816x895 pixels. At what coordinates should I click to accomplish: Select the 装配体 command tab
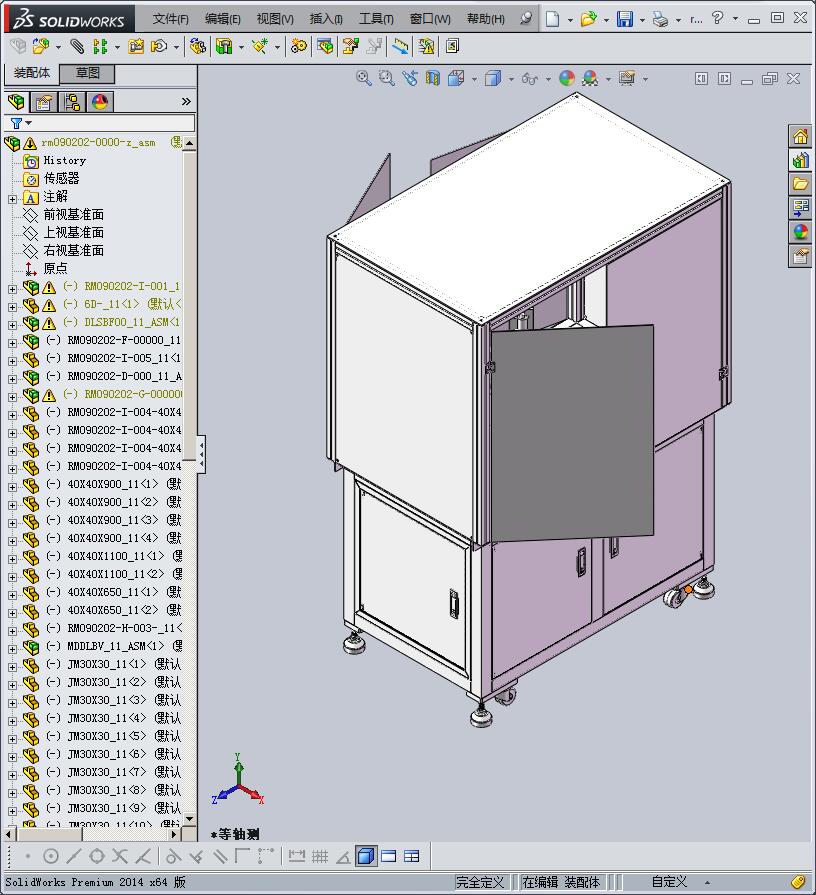pos(32,73)
